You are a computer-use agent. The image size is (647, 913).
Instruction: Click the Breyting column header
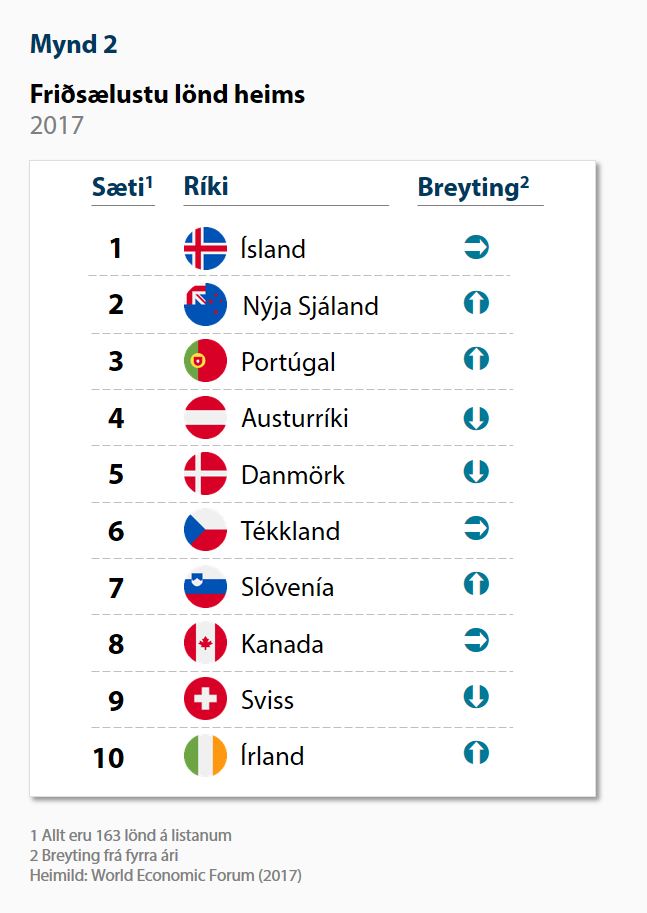[x=473, y=188]
